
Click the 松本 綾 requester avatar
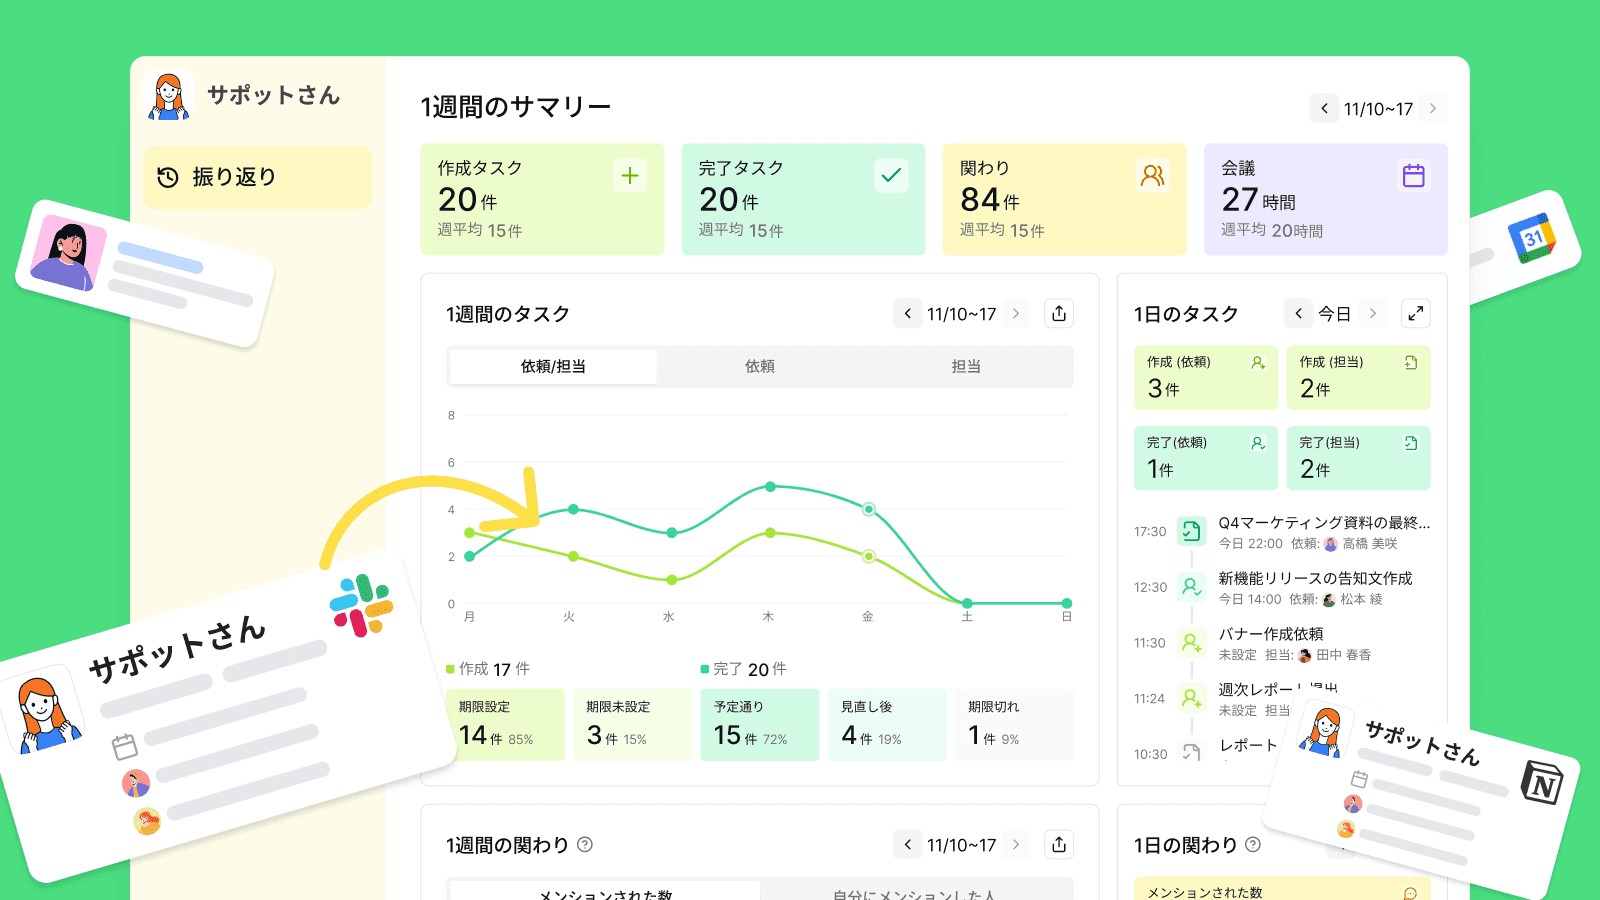pyautogui.click(x=1329, y=600)
